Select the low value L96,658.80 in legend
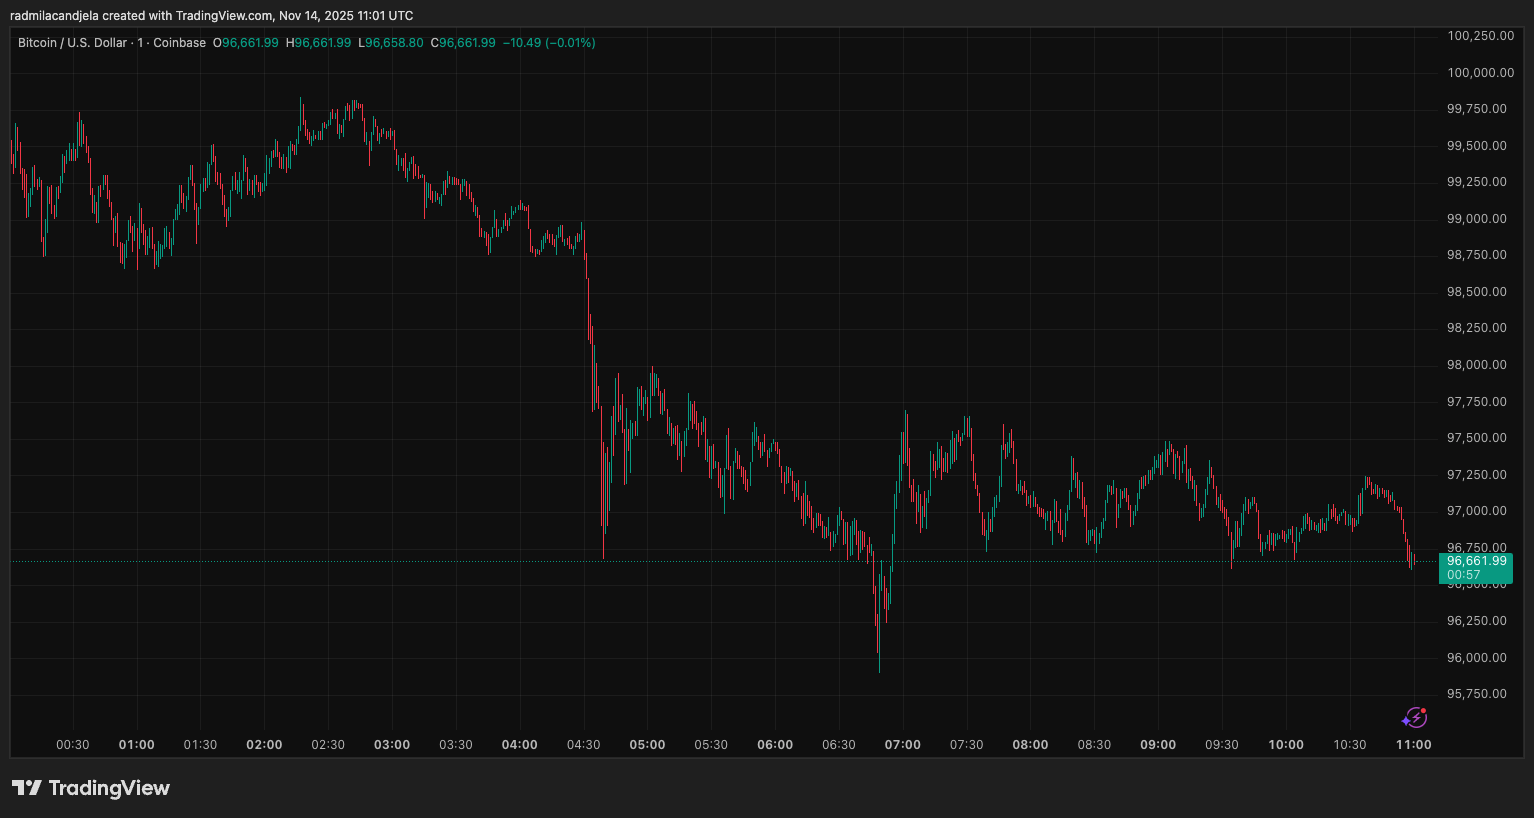1534x818 pixels. (x=390, y=43)
